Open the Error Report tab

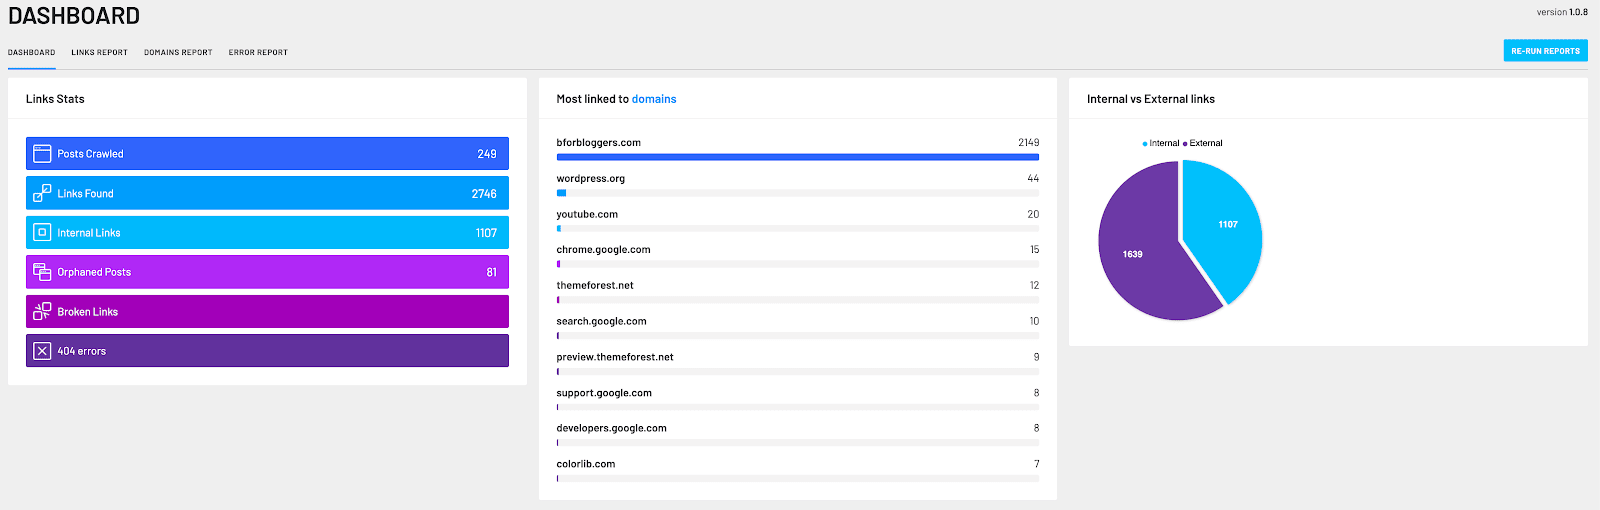pos(258,53)
